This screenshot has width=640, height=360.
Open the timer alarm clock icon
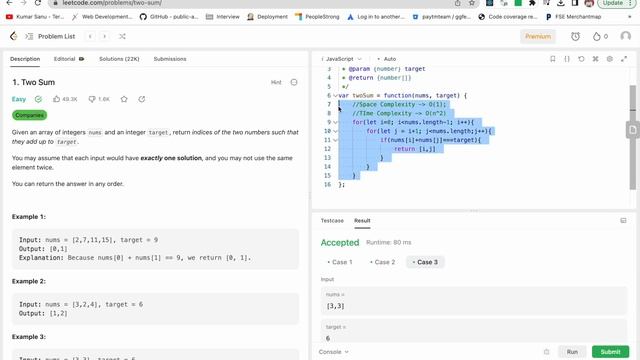pos(576,36)
